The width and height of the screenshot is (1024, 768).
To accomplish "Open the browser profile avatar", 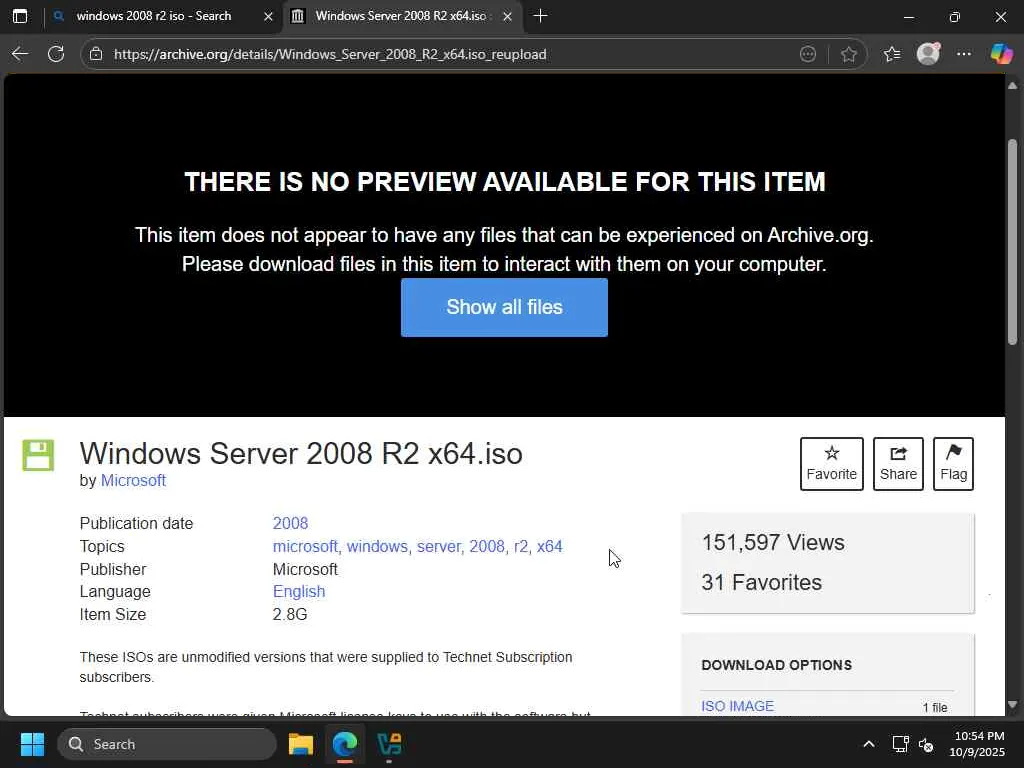I will (x=928, y=54).
